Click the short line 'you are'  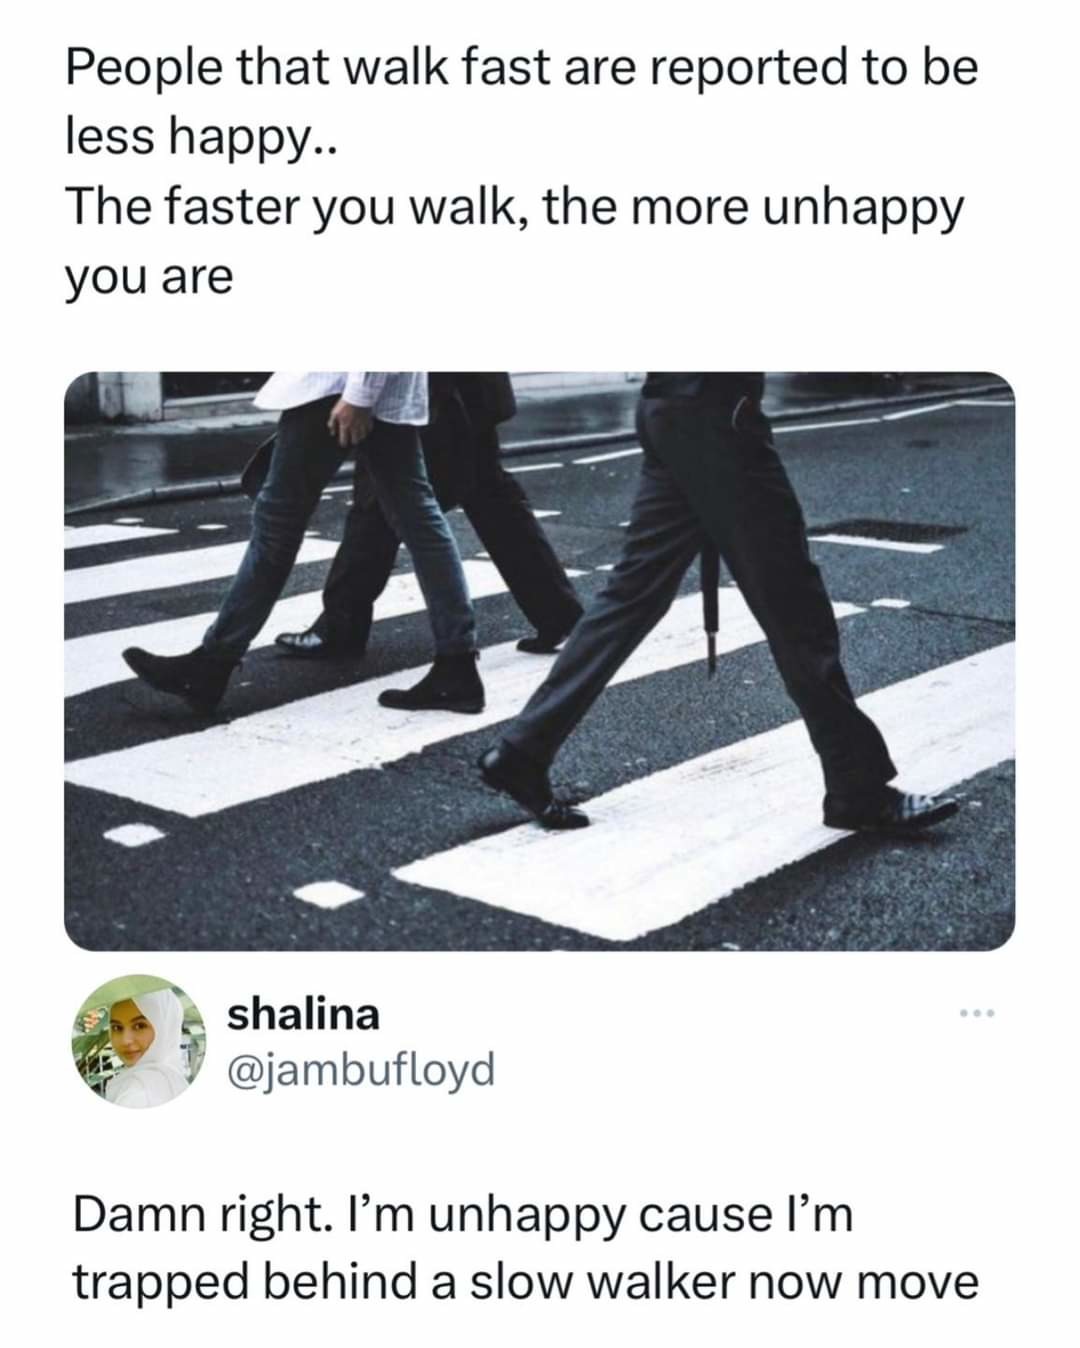click(149, 278)
